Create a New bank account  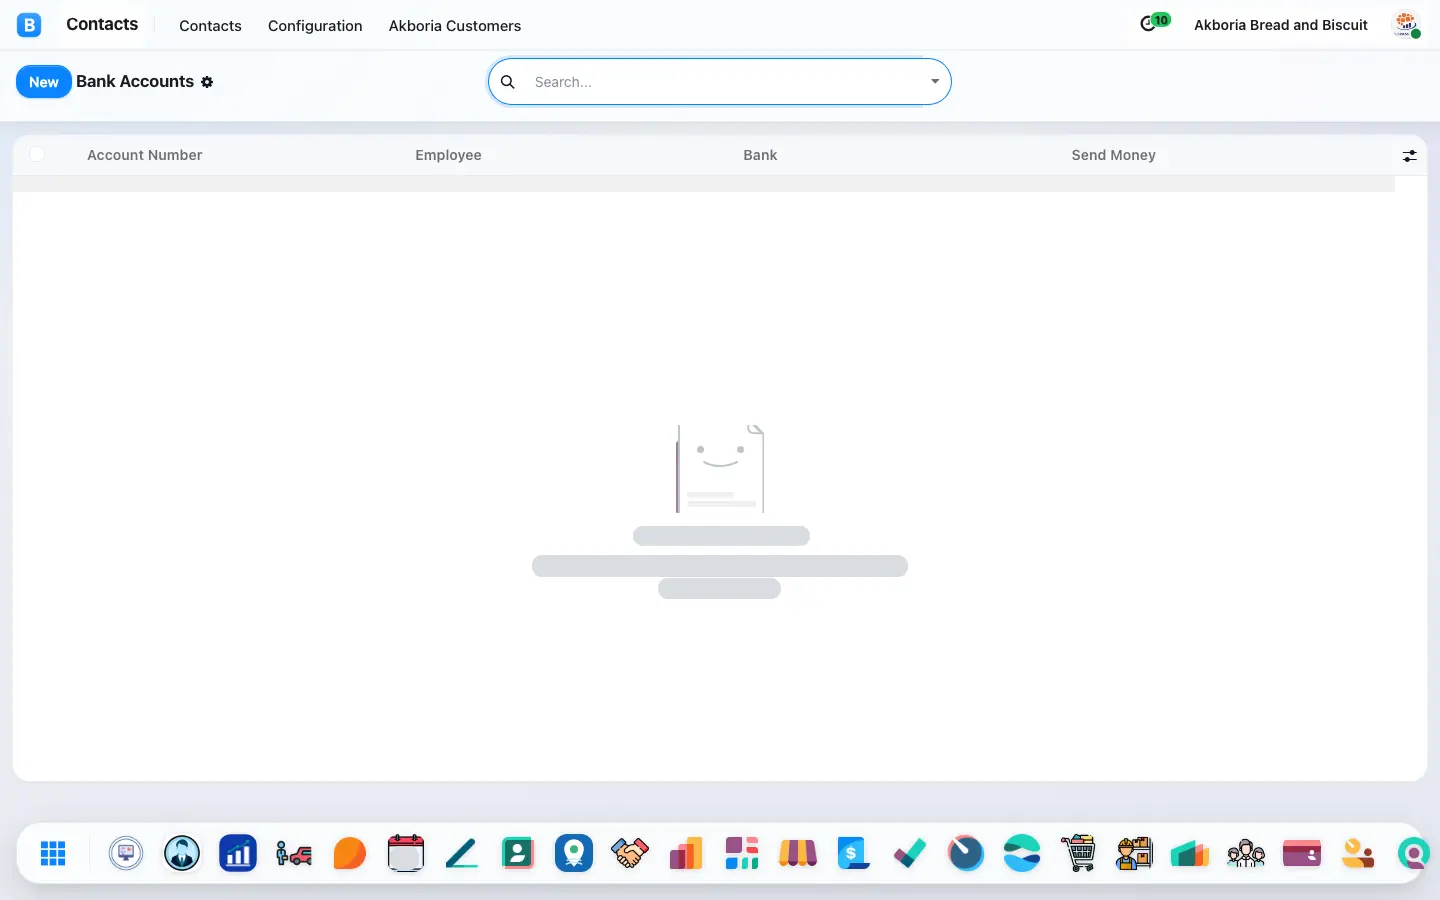pos(44,82)
